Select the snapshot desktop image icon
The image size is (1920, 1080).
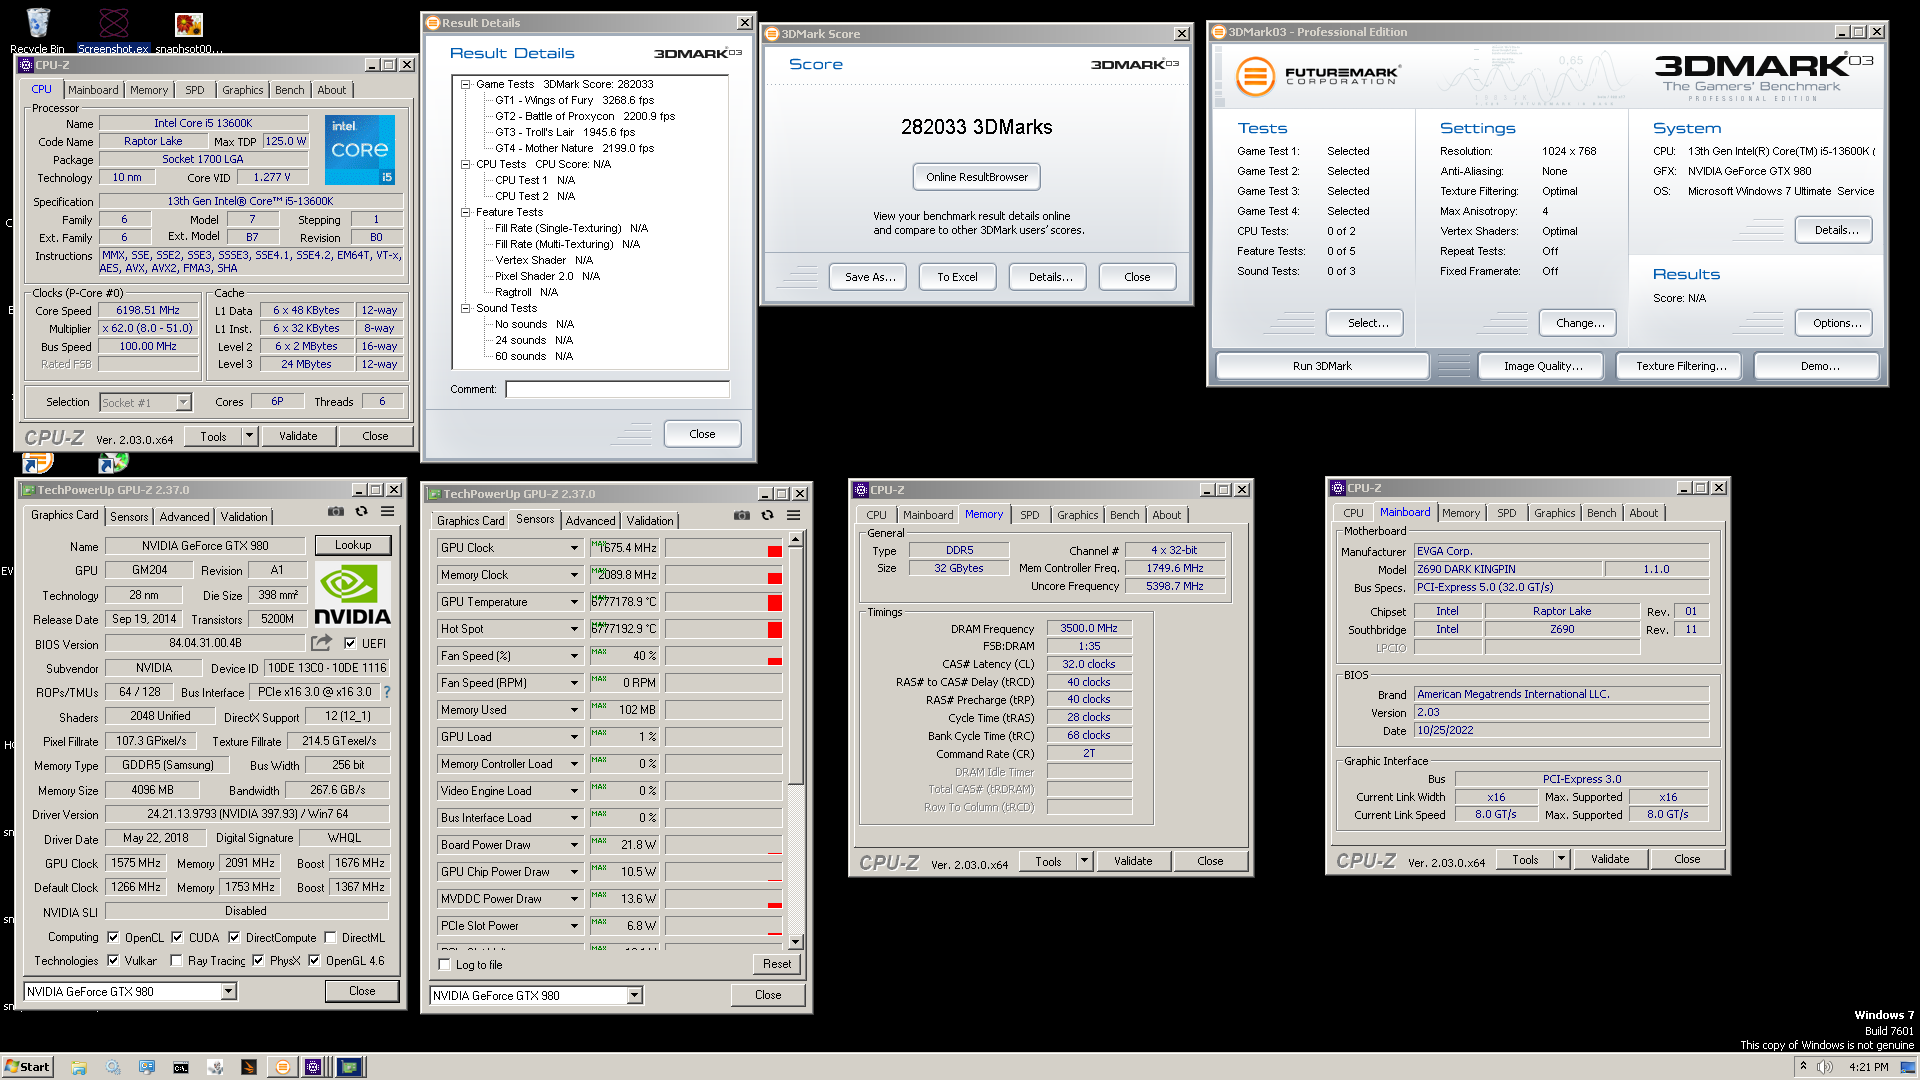(189, 29)
